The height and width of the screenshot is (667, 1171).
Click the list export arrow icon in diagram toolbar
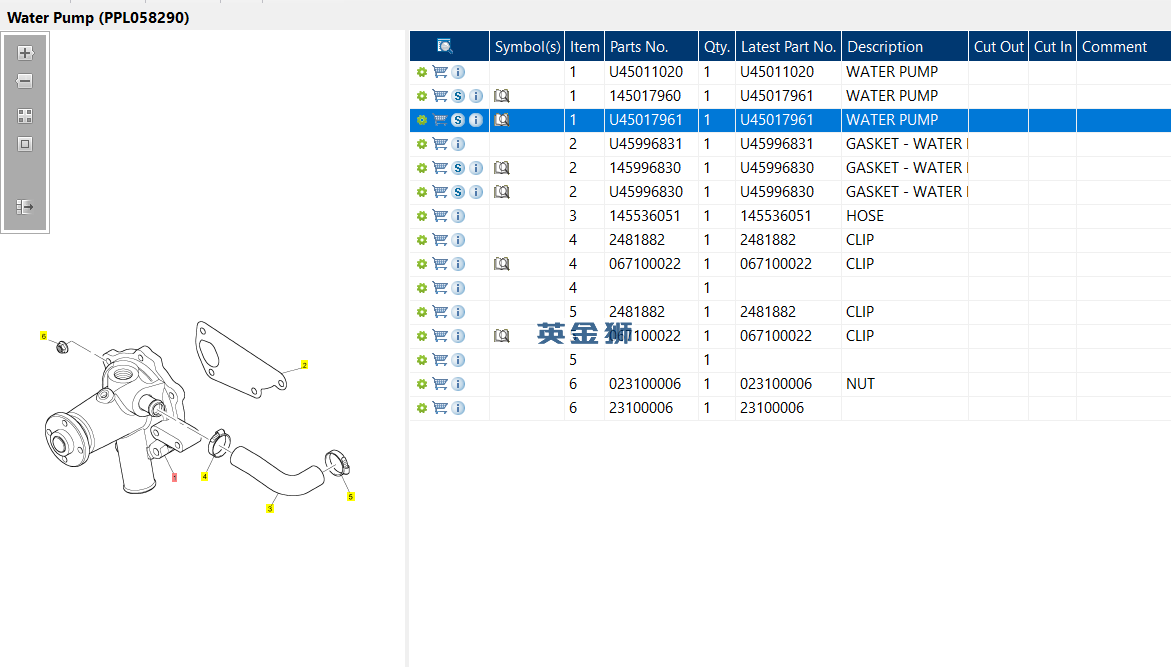pyautogui.click(x=25, y=207)
